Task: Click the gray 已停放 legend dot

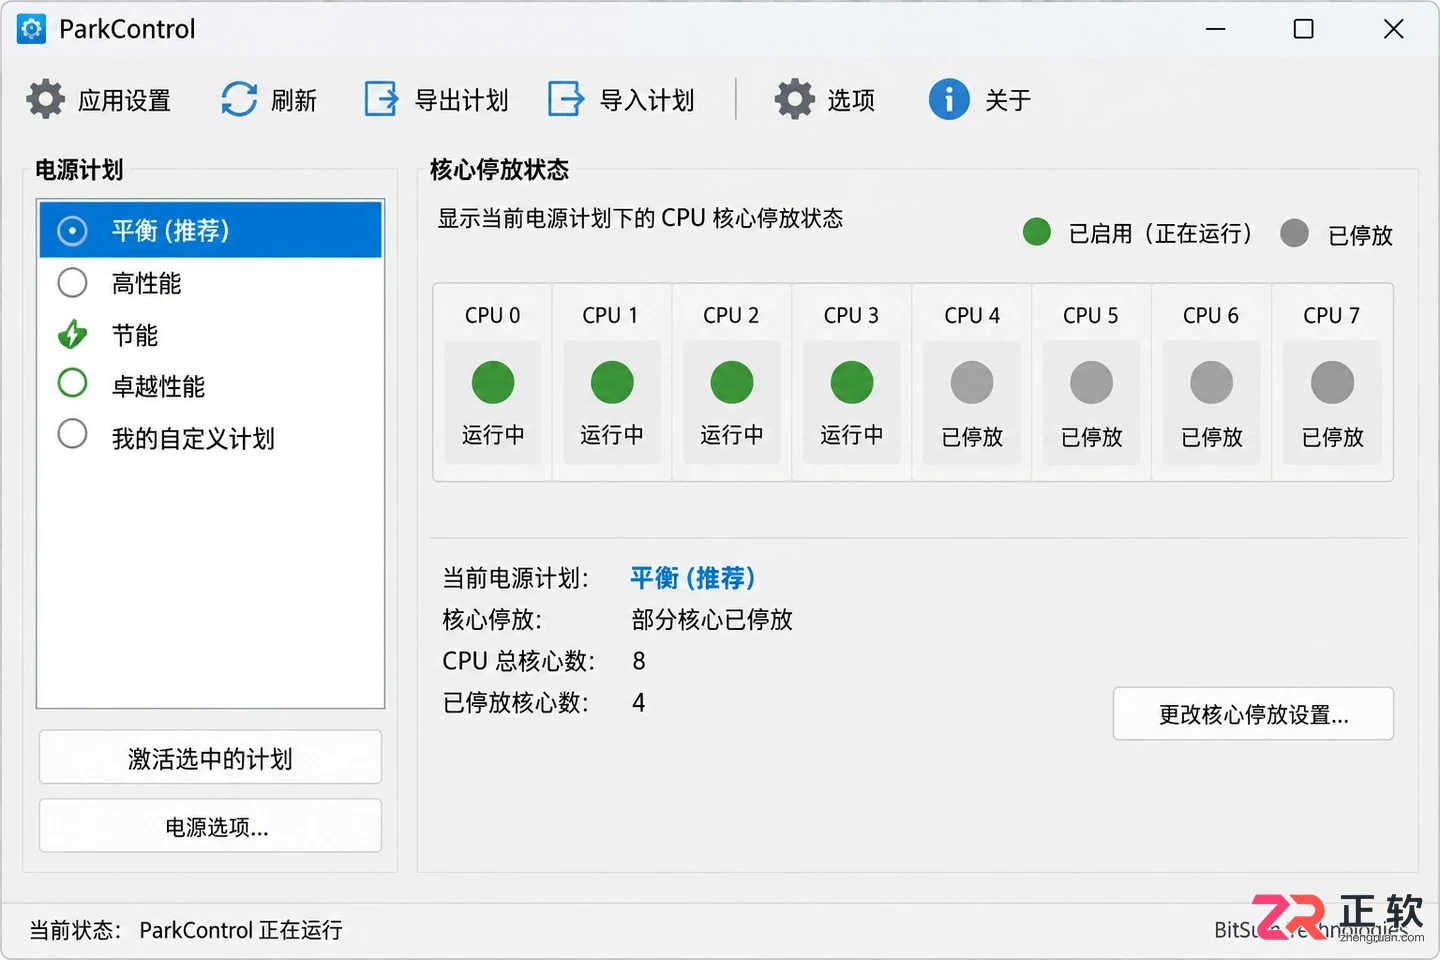Action: 1294,233
